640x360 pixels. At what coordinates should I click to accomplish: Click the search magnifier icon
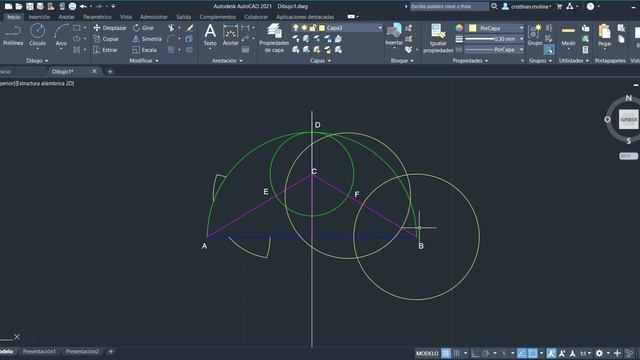click(494, 6)
